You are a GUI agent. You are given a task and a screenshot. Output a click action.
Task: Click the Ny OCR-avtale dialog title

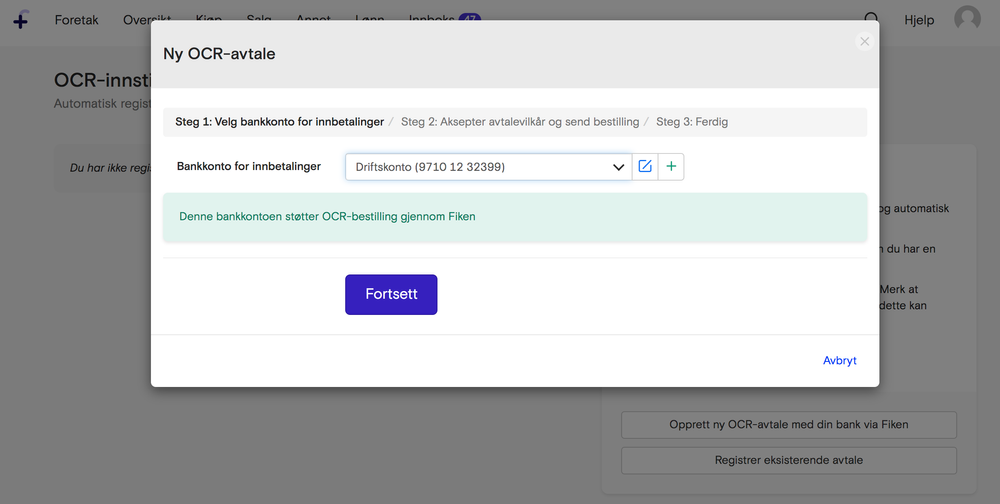click(x=219, y=54)
